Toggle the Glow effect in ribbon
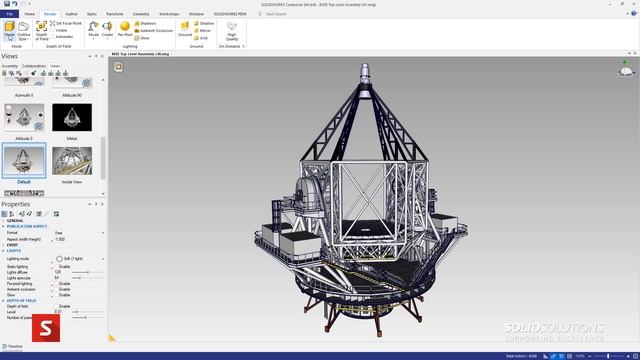 click(x=142, y=38)
